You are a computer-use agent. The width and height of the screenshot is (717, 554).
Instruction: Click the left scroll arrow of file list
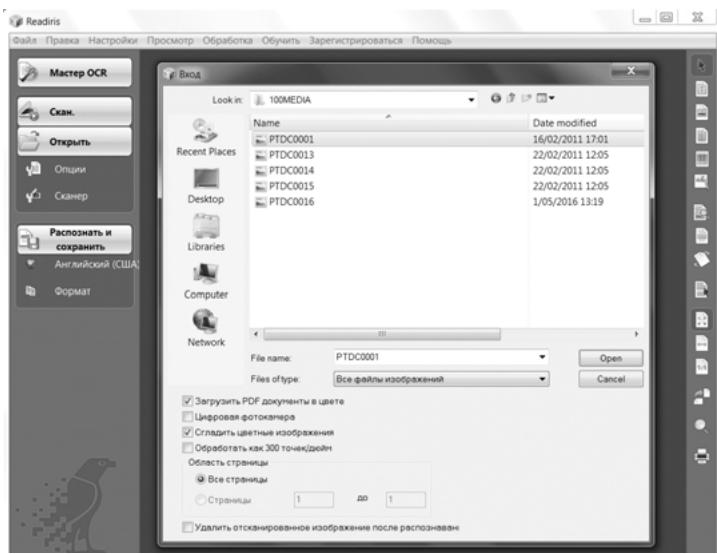click(x=256, y=334)
